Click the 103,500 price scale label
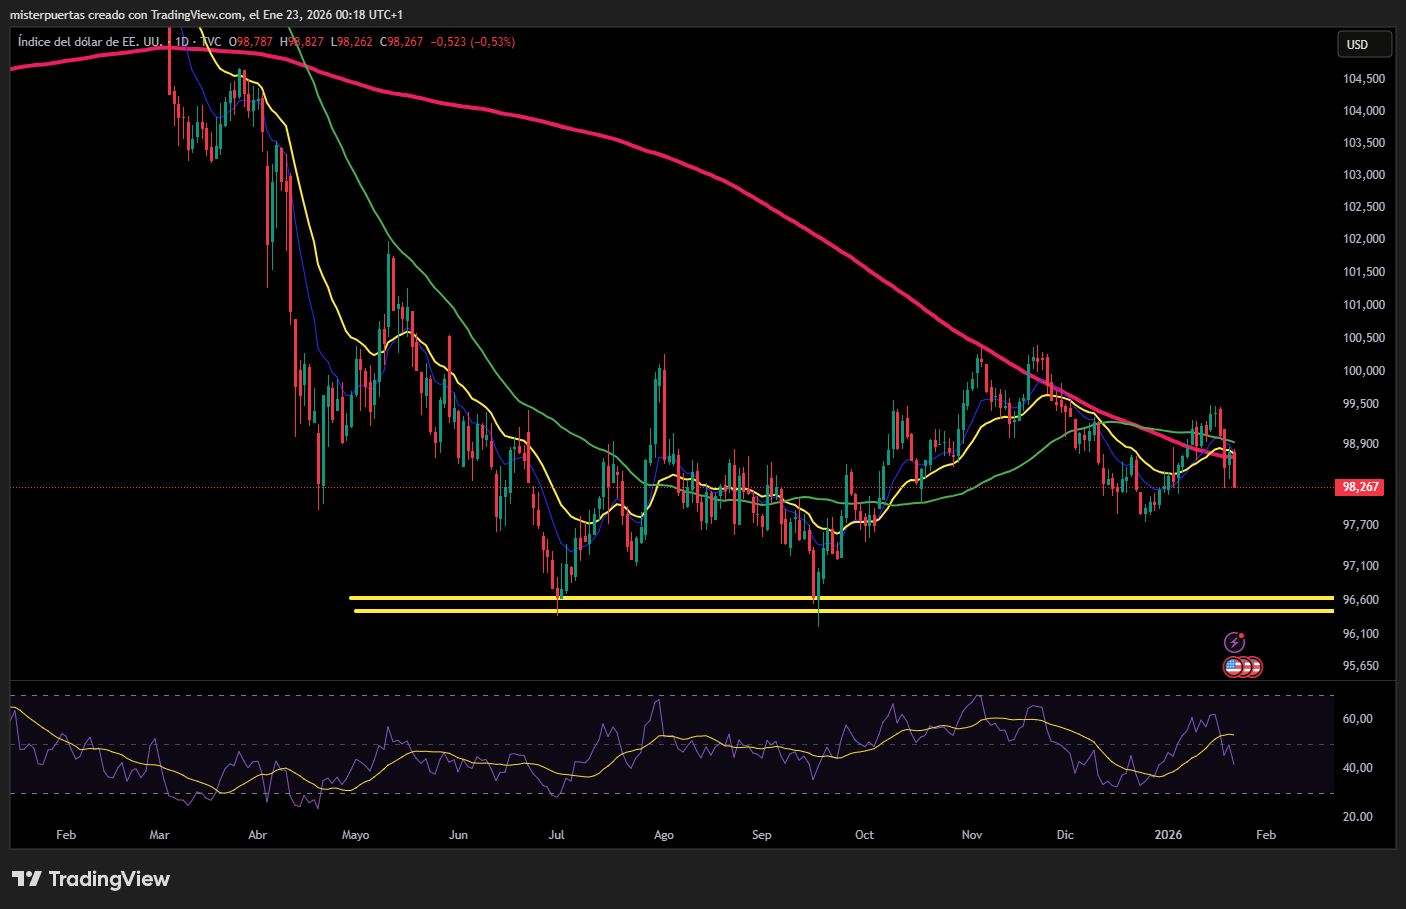 [x=1364, y=143]
